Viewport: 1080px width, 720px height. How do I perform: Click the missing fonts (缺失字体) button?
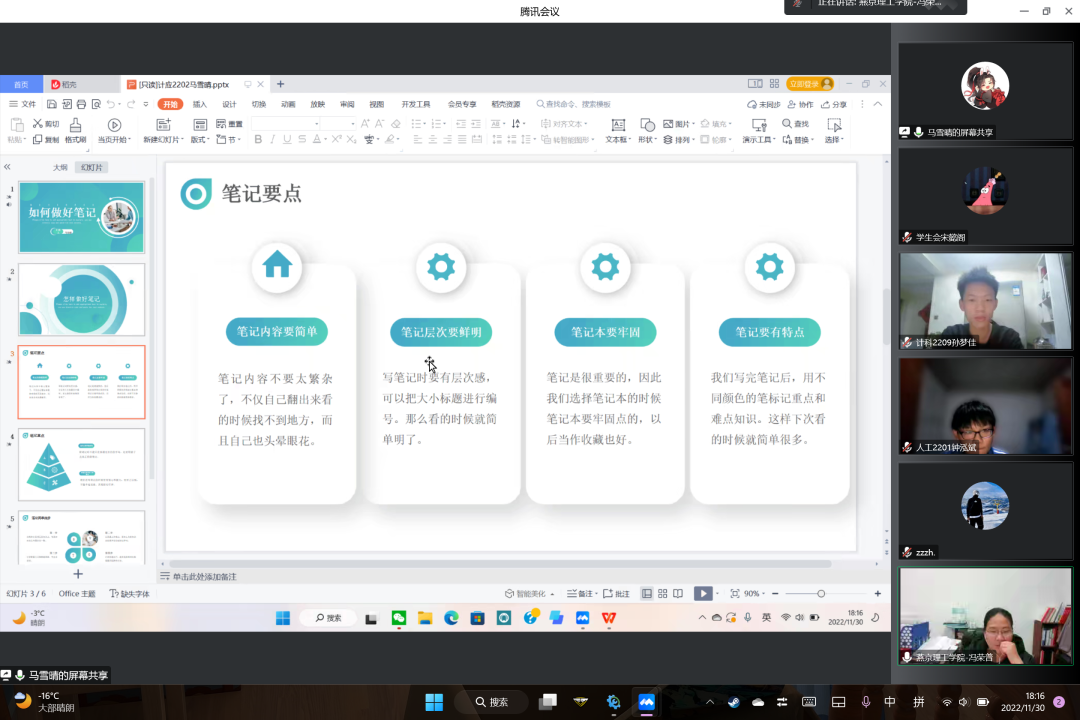130,594
